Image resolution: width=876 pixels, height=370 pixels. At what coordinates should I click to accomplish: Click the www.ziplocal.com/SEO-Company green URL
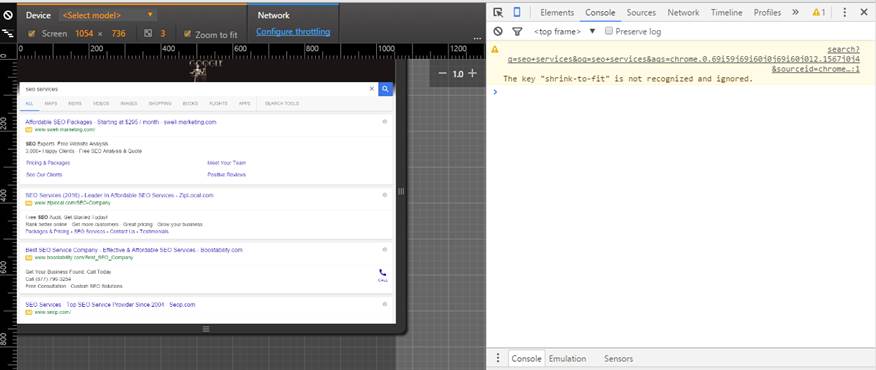pyautogui.click(x=73, y=203)
